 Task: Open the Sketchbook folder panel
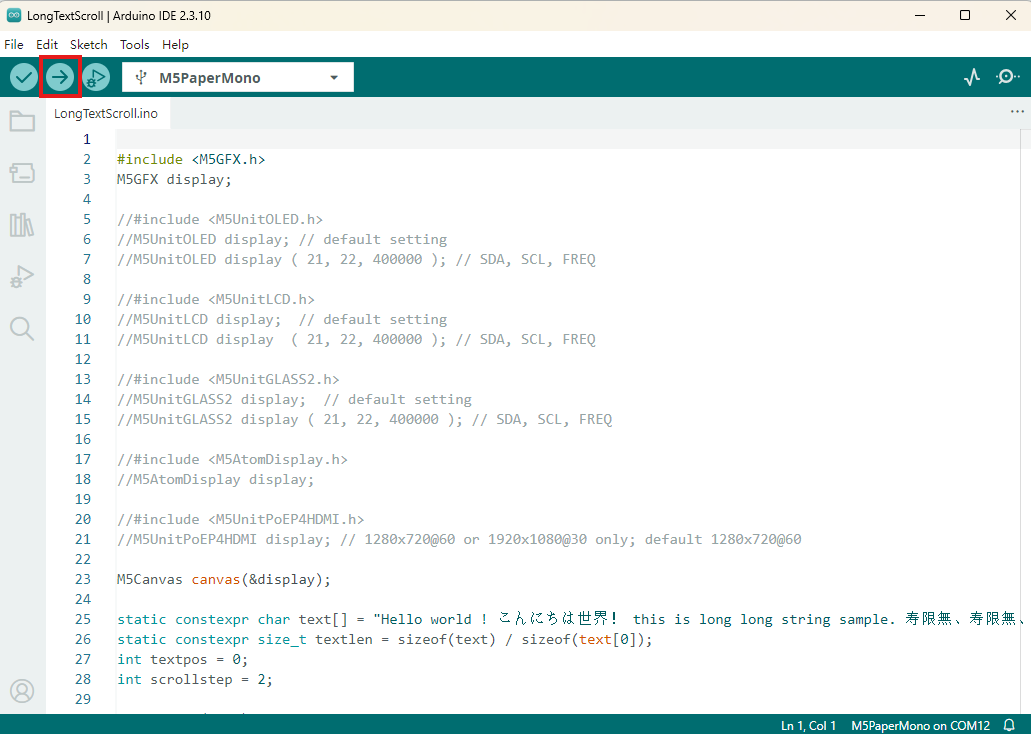(22, 121)
